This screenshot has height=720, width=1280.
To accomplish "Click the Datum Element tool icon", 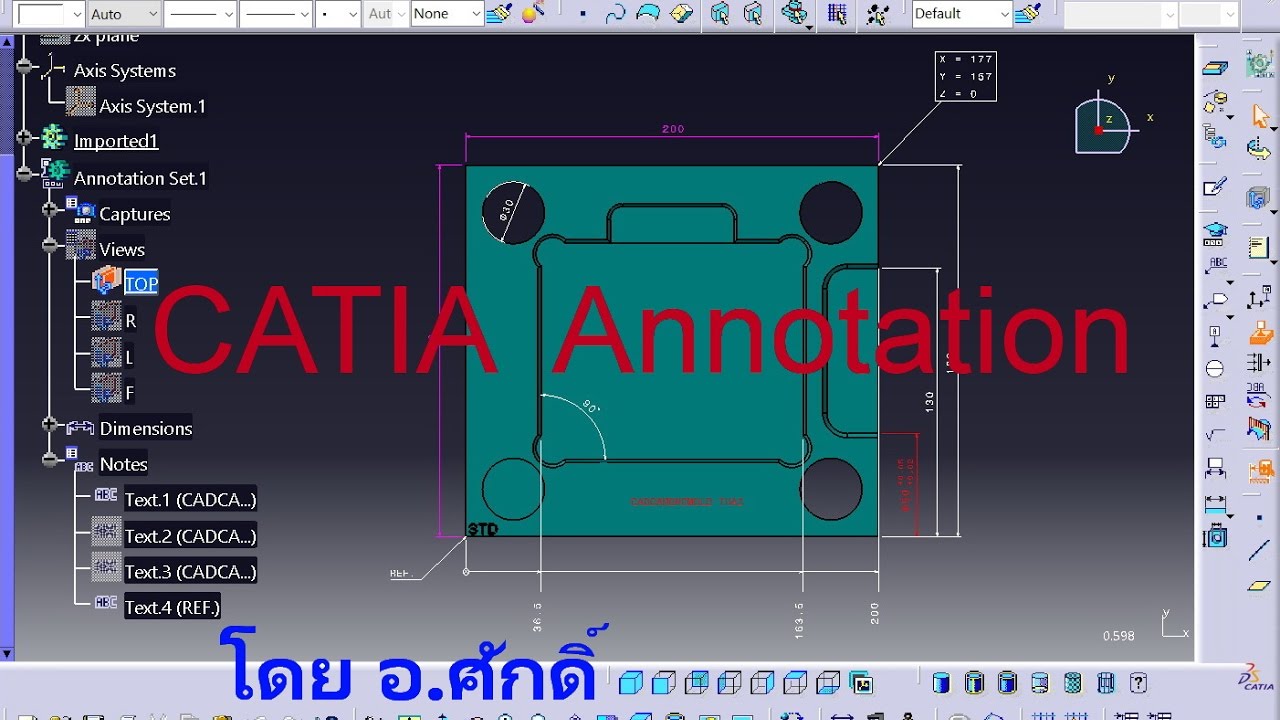I will (1215, 334).
